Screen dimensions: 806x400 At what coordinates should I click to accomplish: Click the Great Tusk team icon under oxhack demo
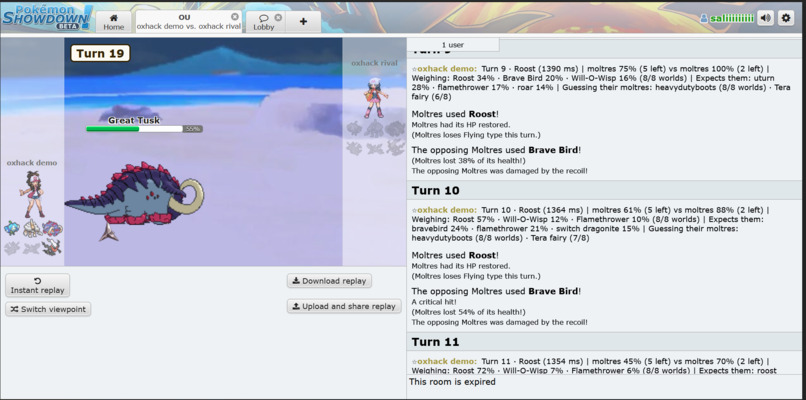(52, 228)
